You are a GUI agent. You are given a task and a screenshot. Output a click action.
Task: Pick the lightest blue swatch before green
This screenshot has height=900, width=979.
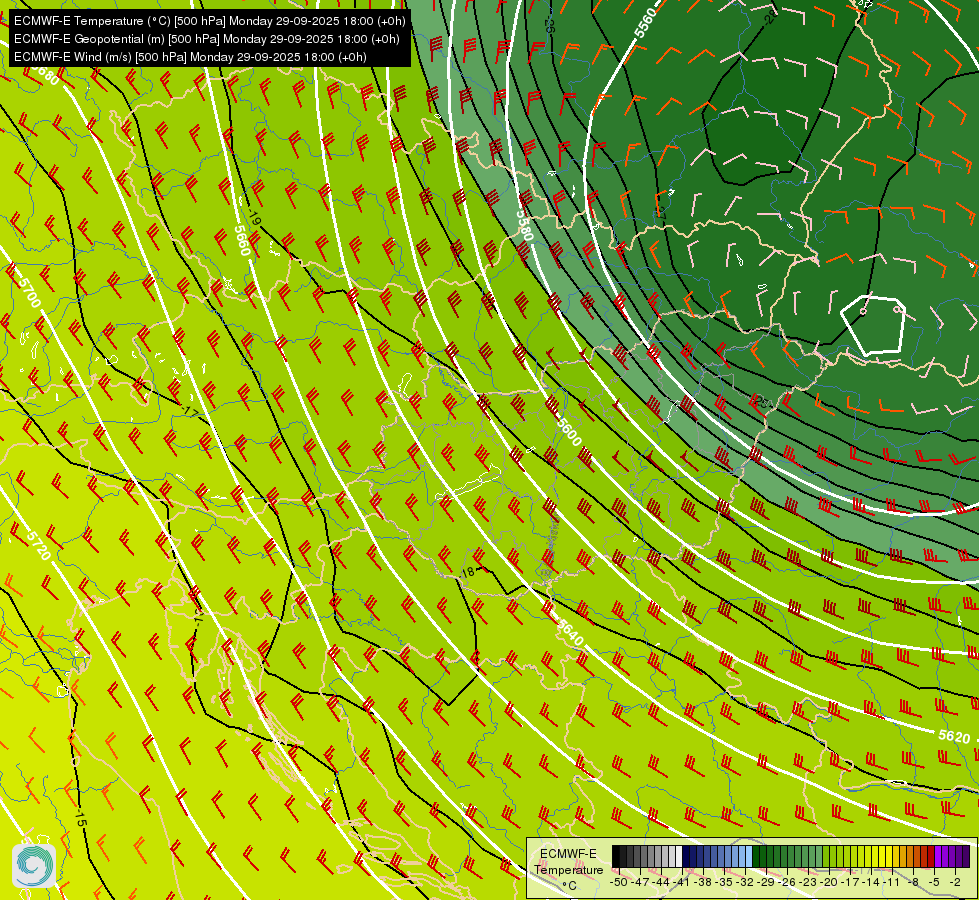click(x=749, y=856)
